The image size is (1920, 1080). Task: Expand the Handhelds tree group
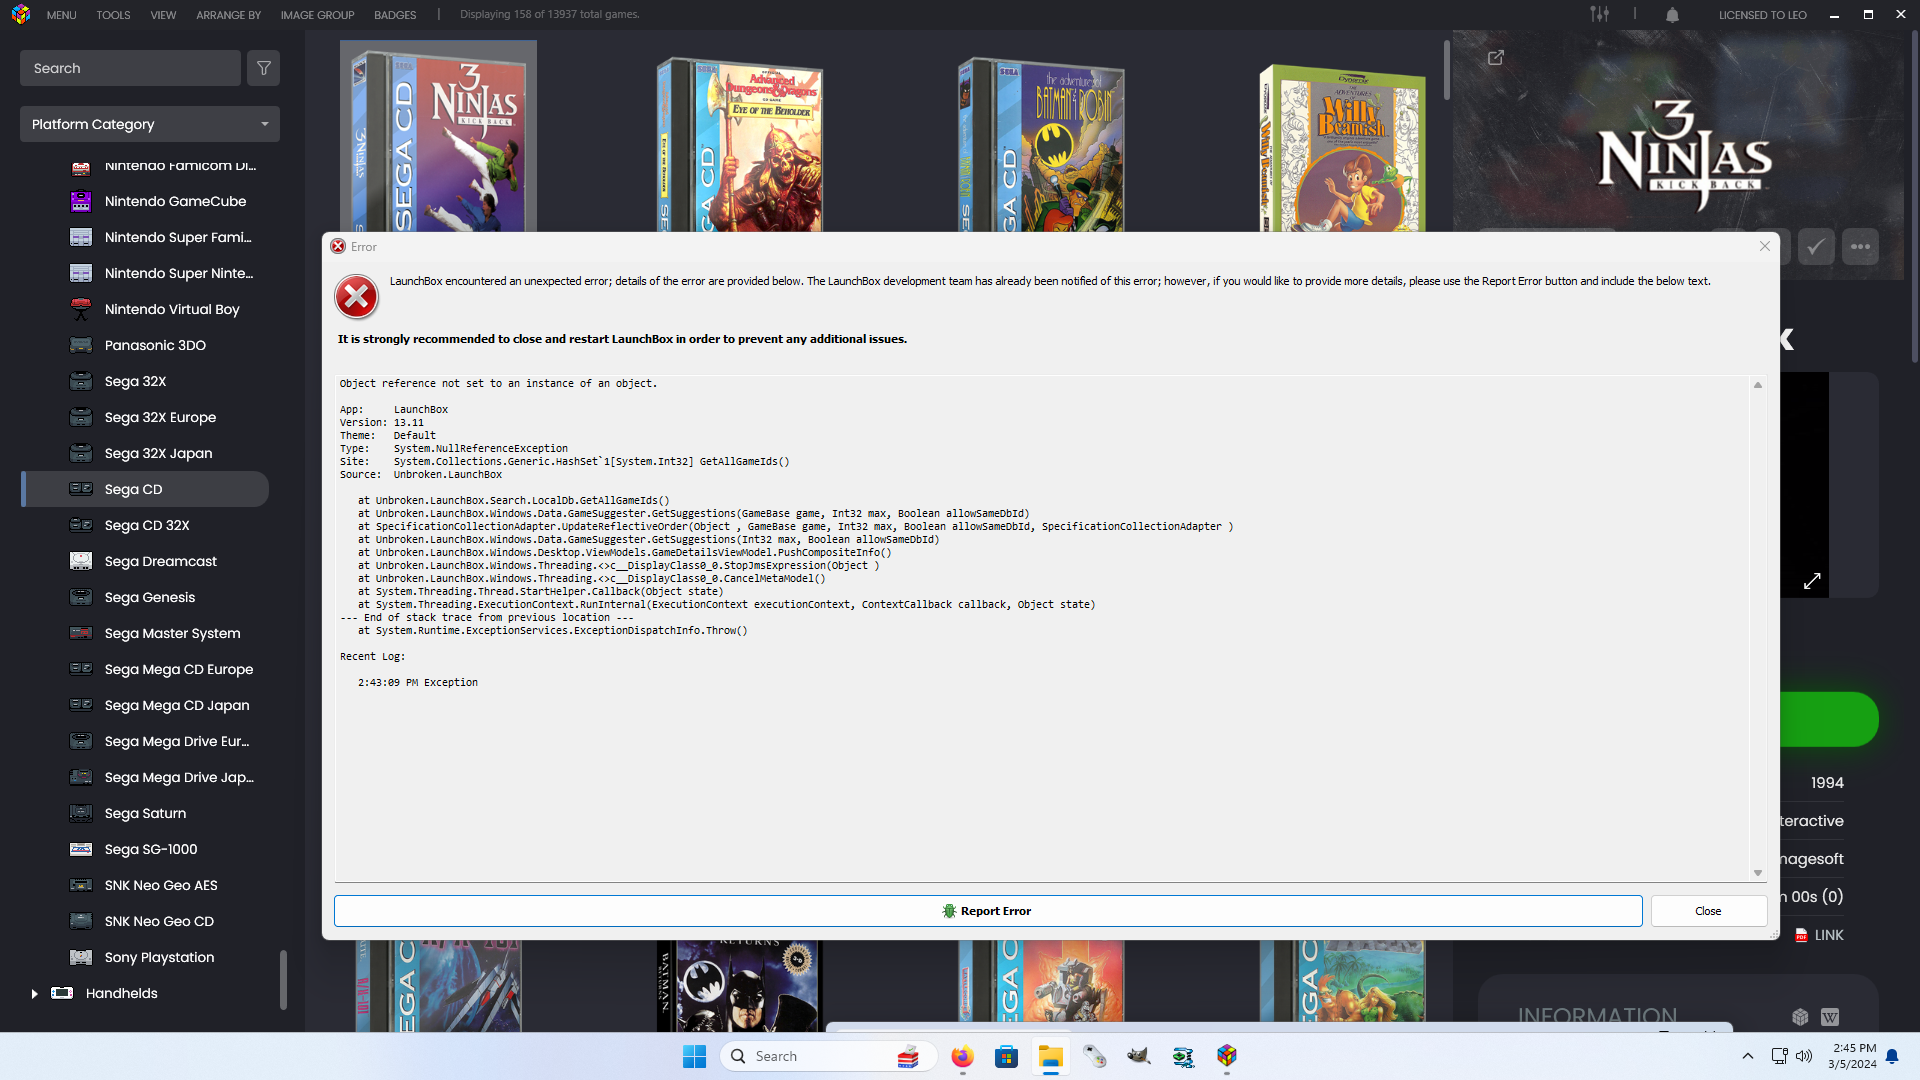pyautogui.click(x=34, y=994)
